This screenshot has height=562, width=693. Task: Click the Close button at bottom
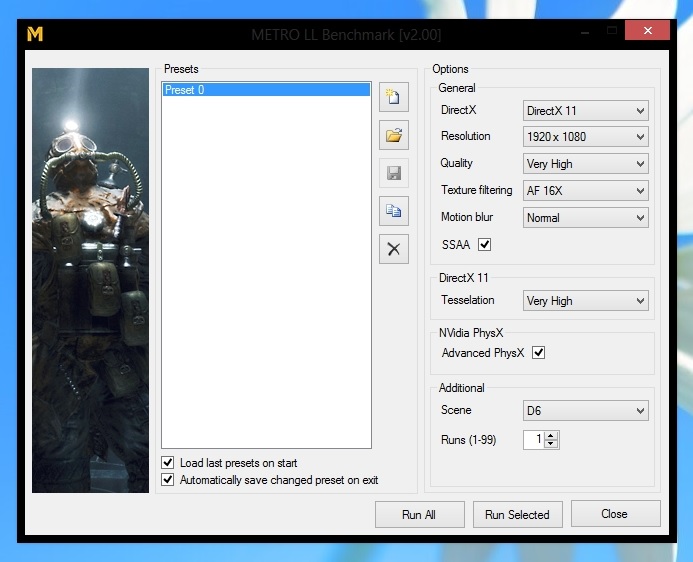(616, 513)
